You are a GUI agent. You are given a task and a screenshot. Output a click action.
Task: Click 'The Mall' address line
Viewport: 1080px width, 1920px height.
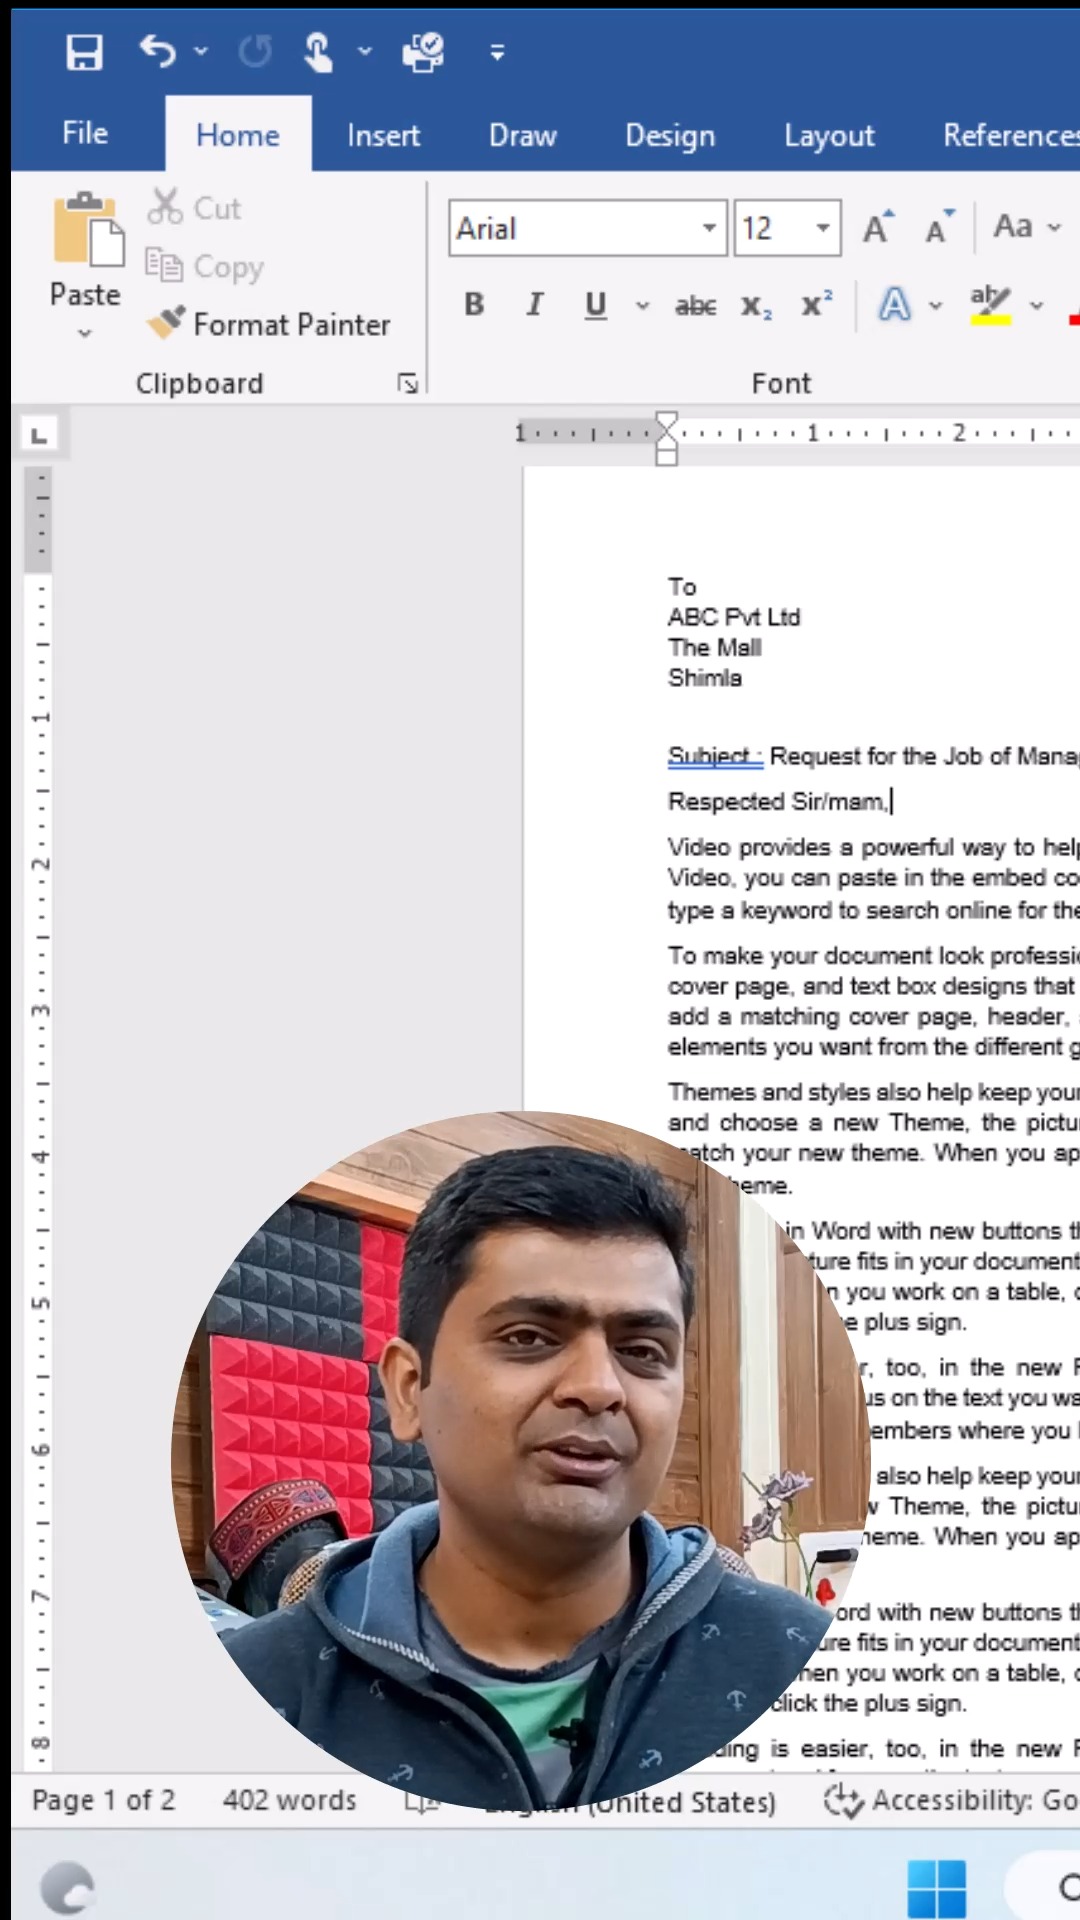[715, 647]
